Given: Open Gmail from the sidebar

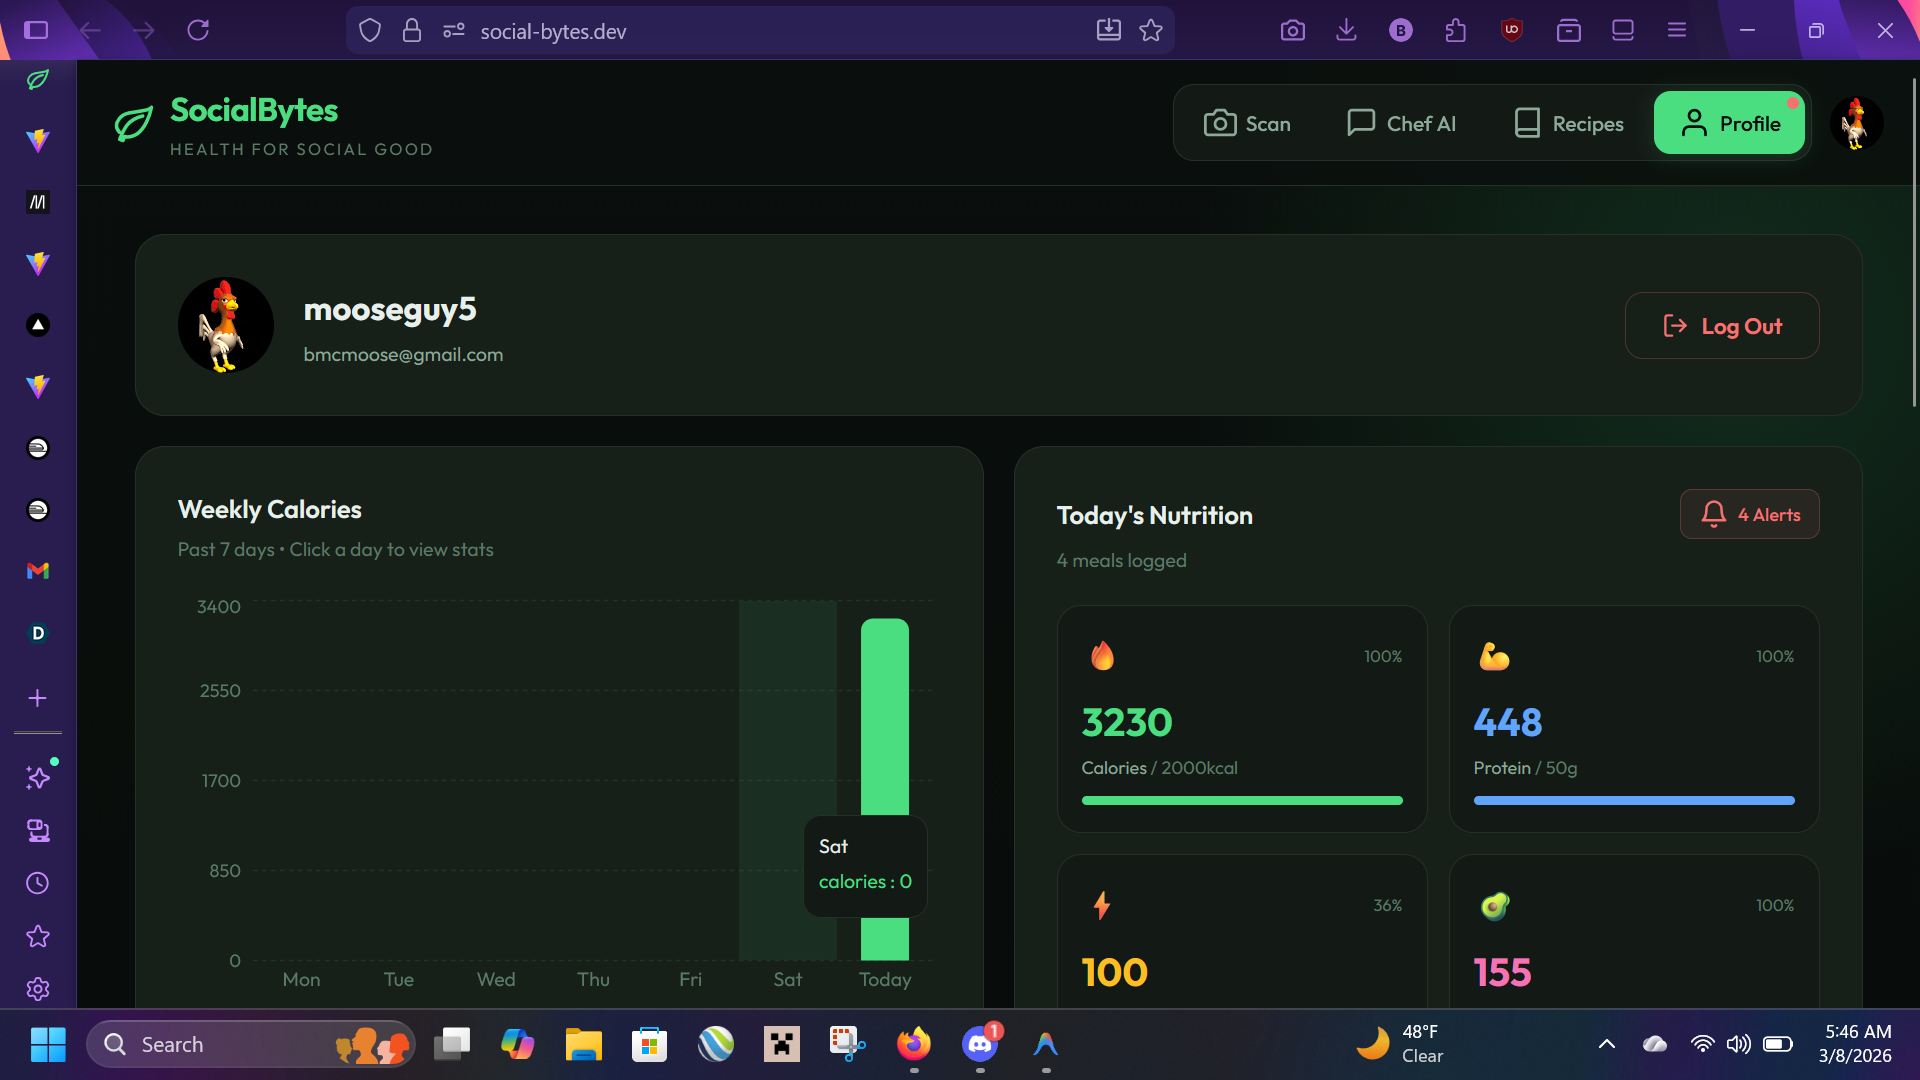Looking at the screenshot, I should click(38, 571).
